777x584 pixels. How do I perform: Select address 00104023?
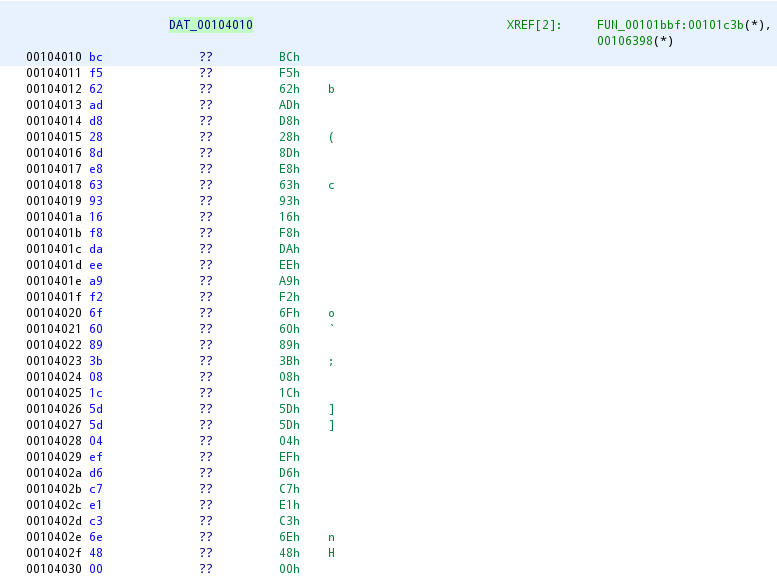click(54, 361)
